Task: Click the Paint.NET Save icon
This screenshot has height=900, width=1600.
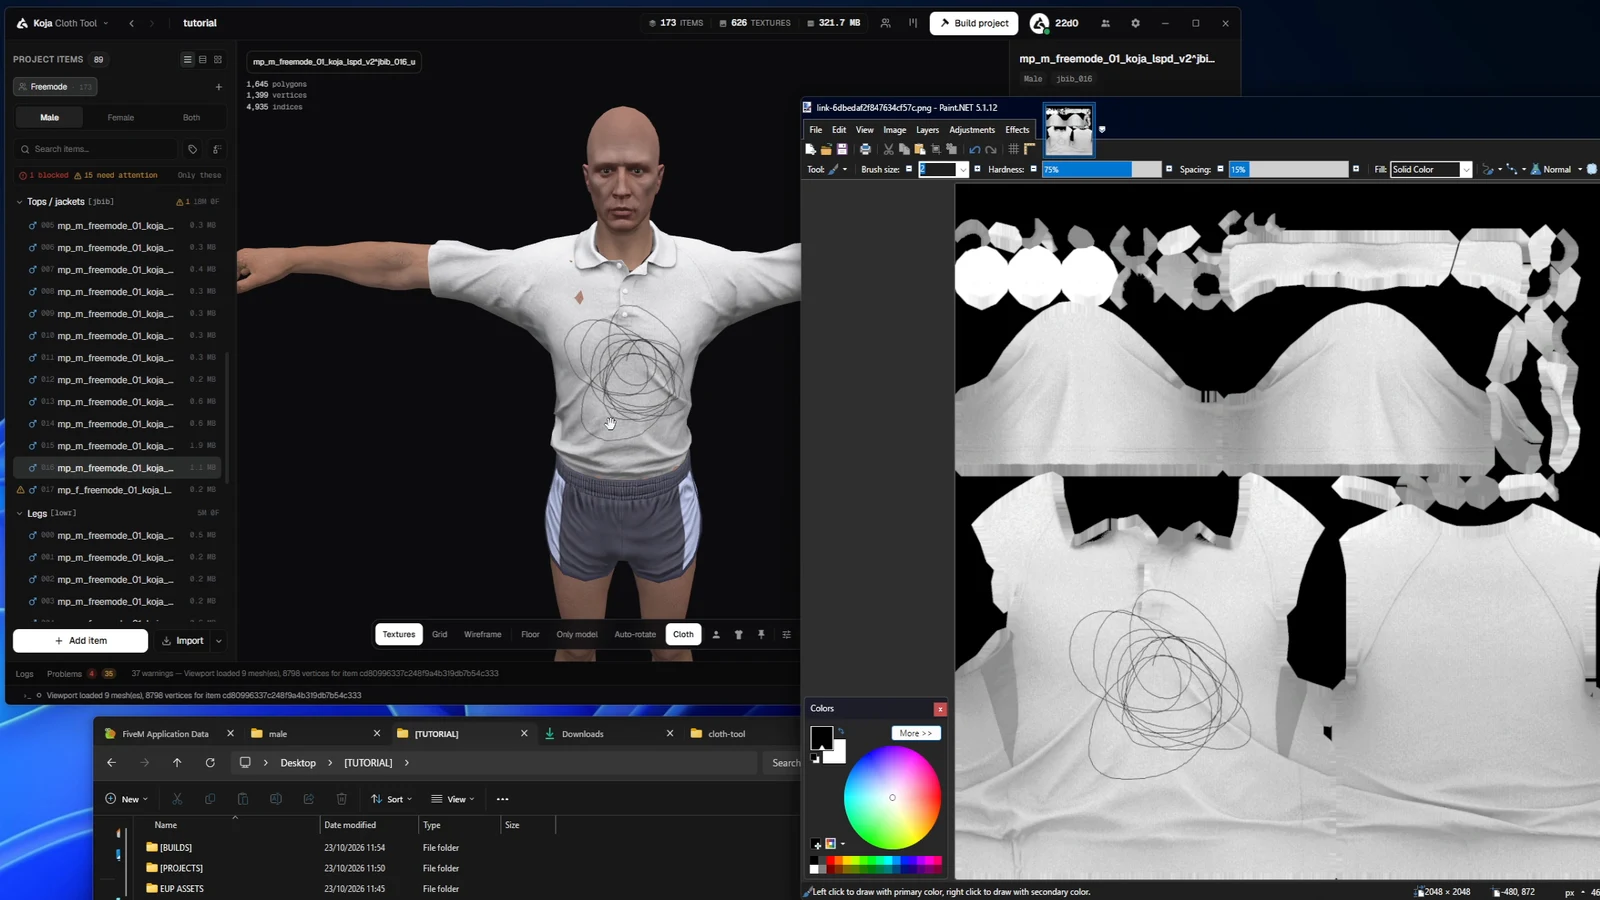Action: [x=842, y=149]
